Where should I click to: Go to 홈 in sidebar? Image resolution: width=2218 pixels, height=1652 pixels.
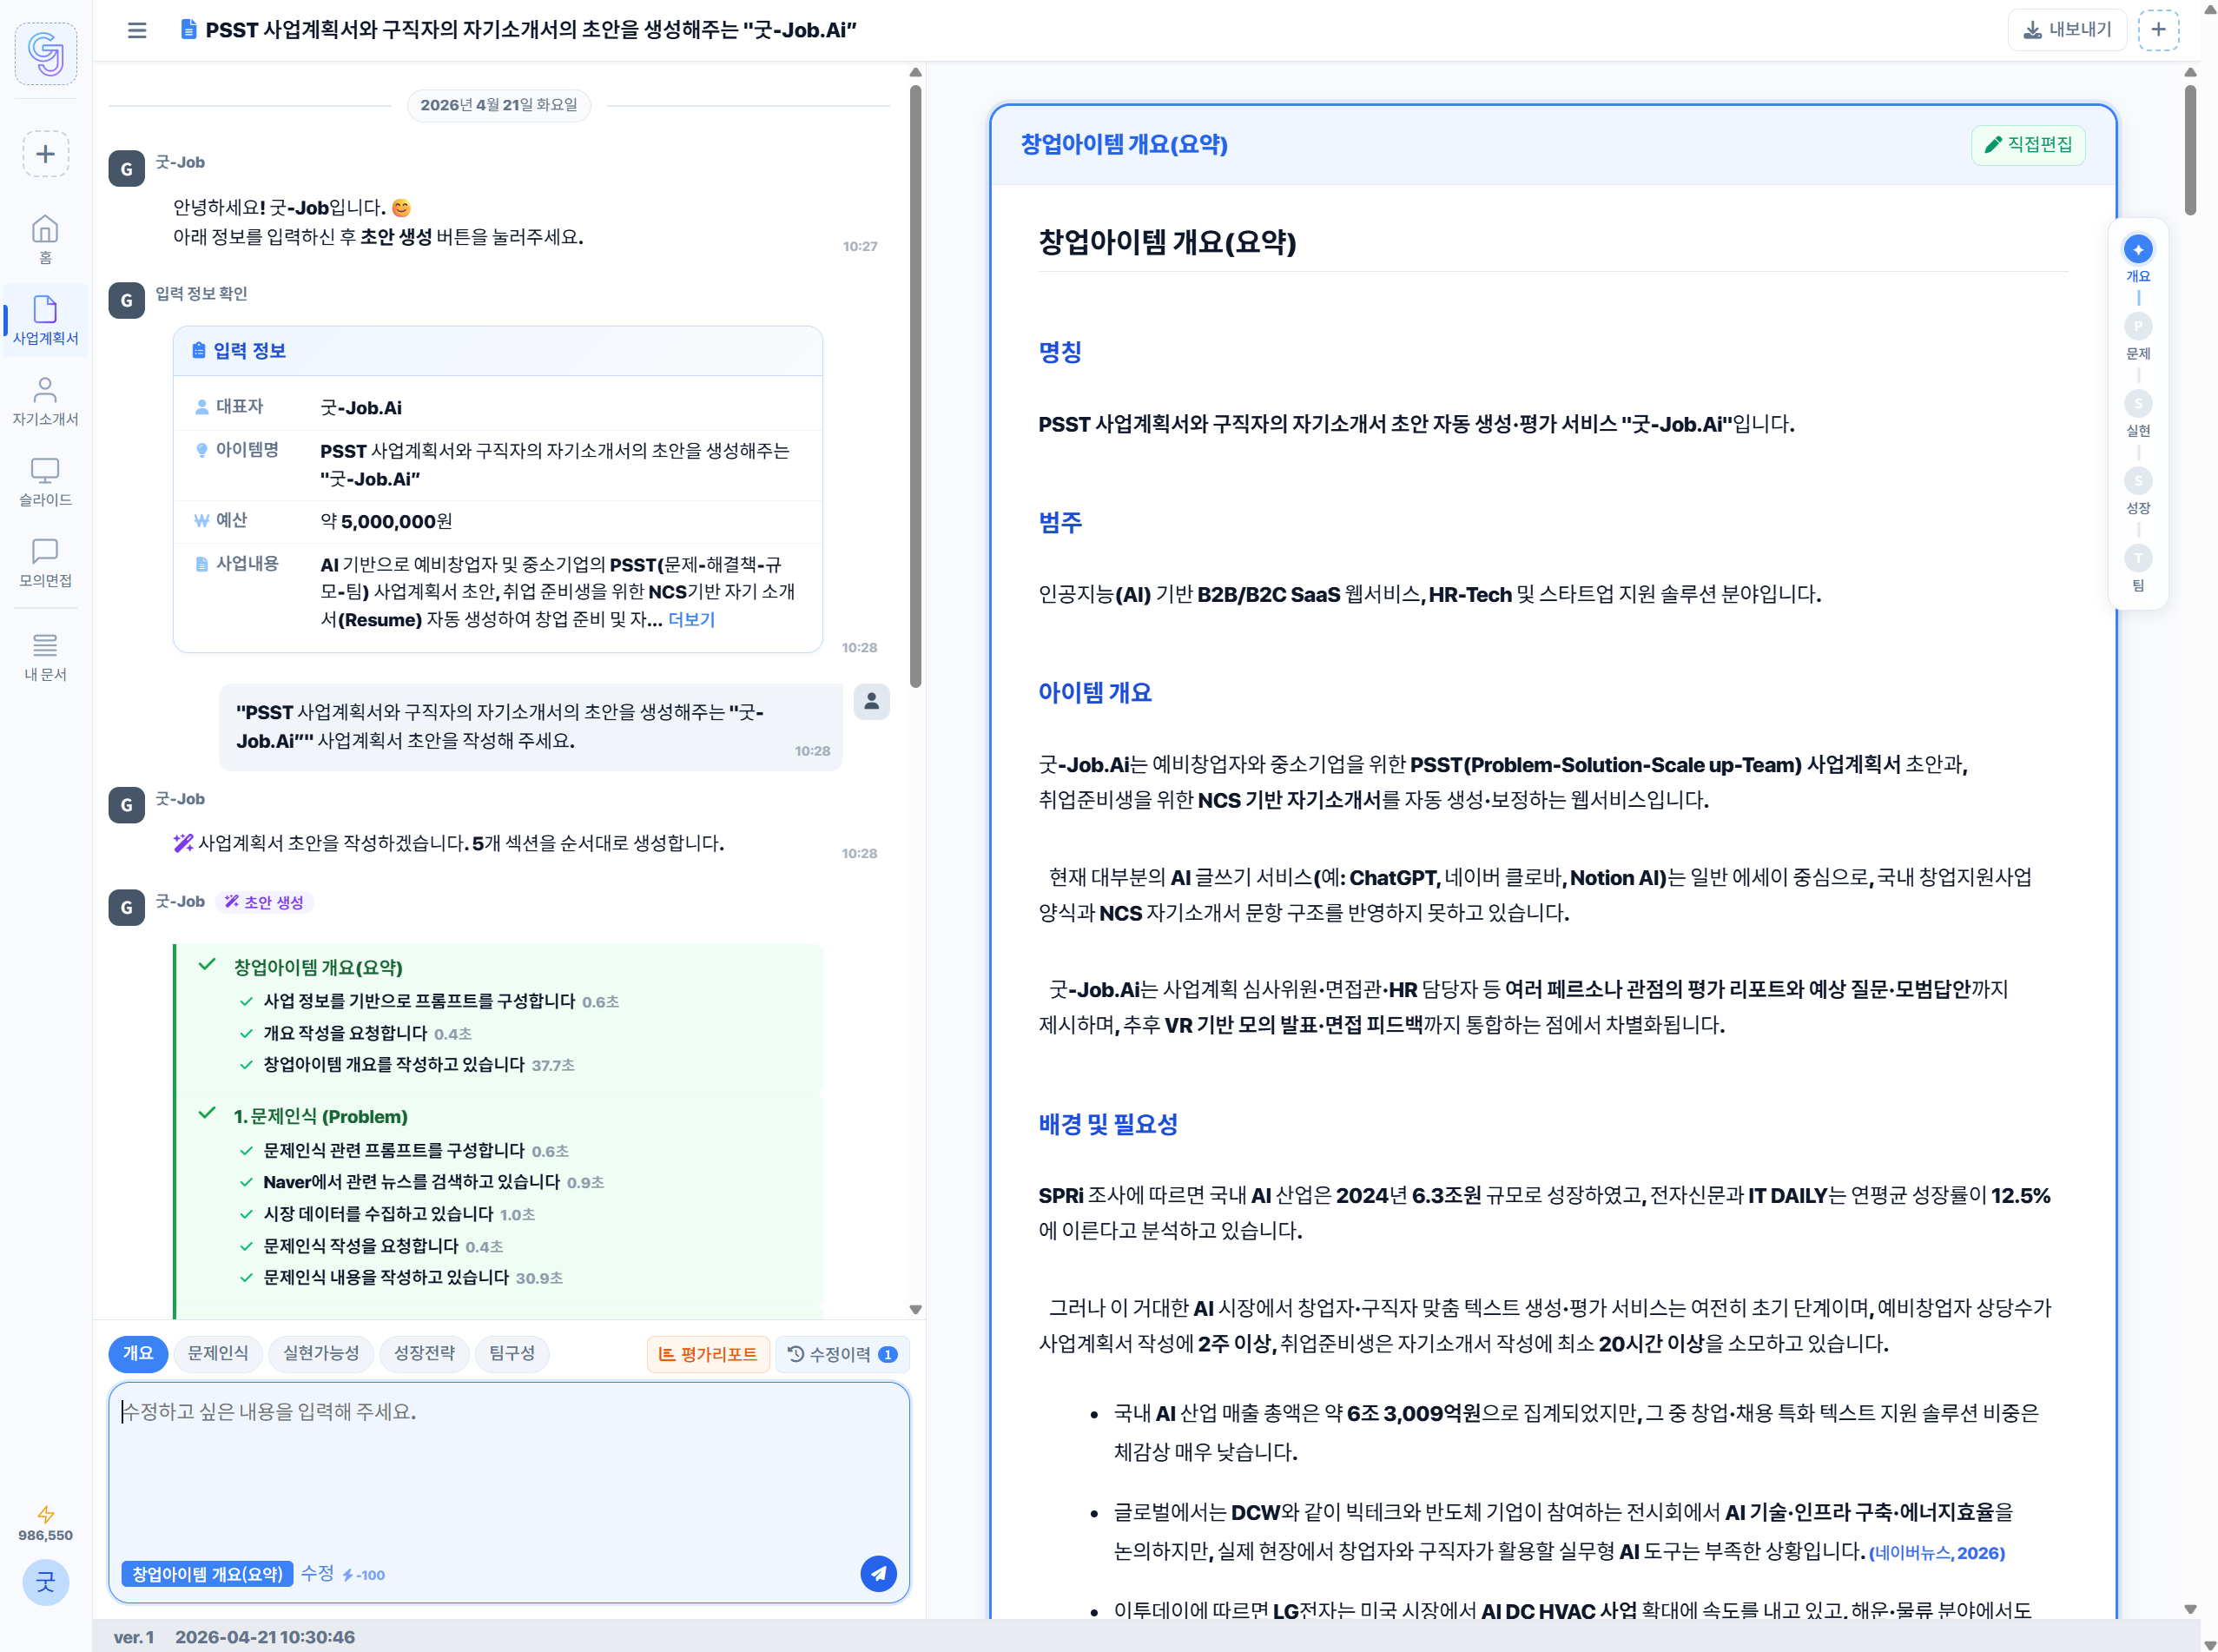coord(45,239)
